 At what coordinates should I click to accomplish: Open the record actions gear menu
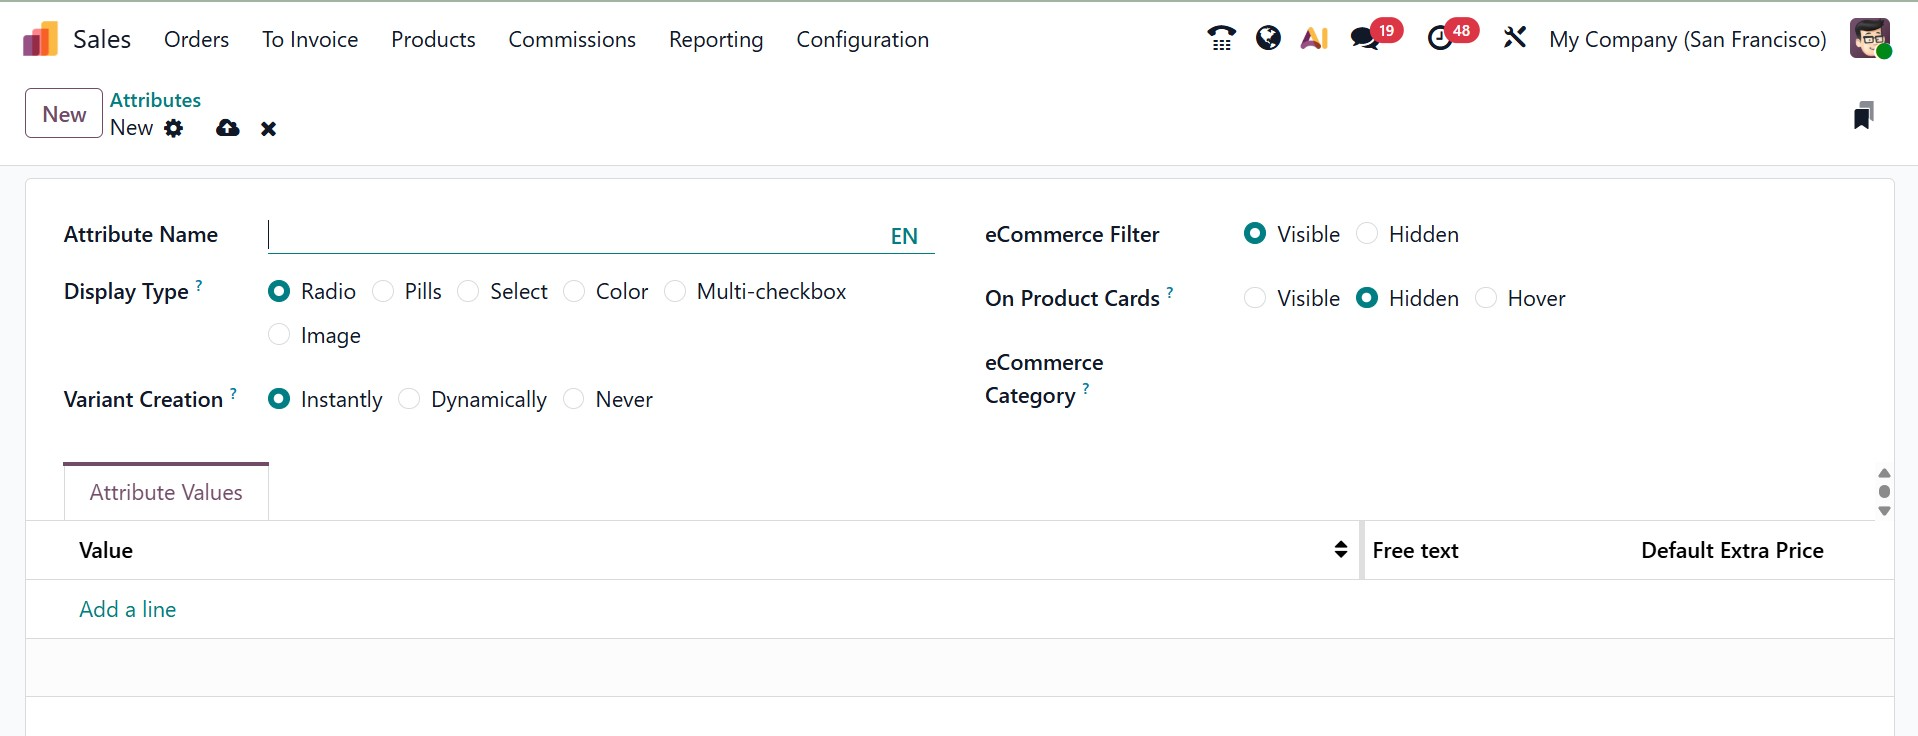(x=174, y=128)
